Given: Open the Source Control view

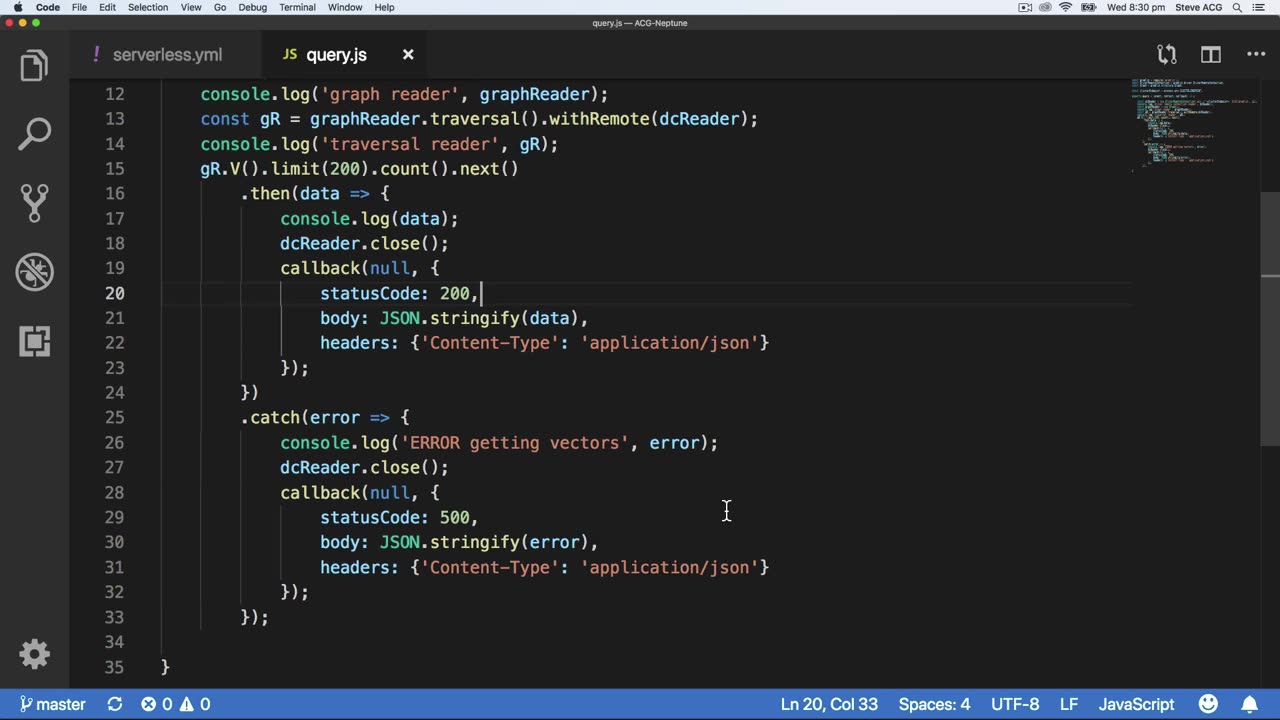Looking at the screenshot, I should [34, 203].
